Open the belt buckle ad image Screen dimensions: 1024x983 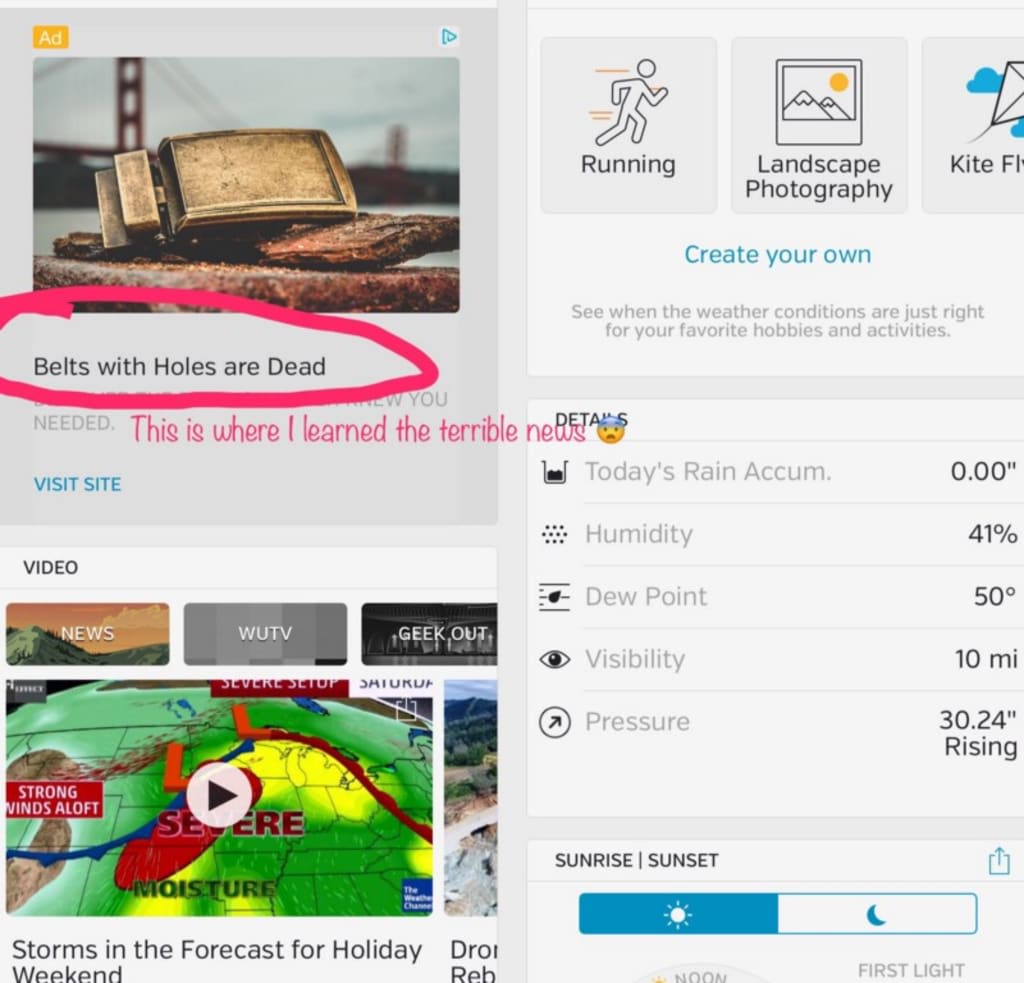[x=246, y=185]
